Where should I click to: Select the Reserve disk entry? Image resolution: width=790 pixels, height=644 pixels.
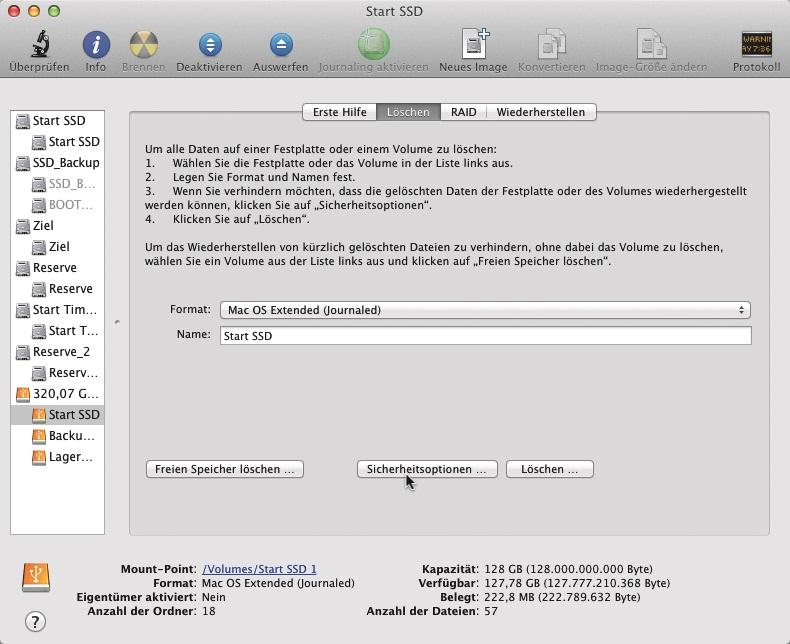click(57, 268)
